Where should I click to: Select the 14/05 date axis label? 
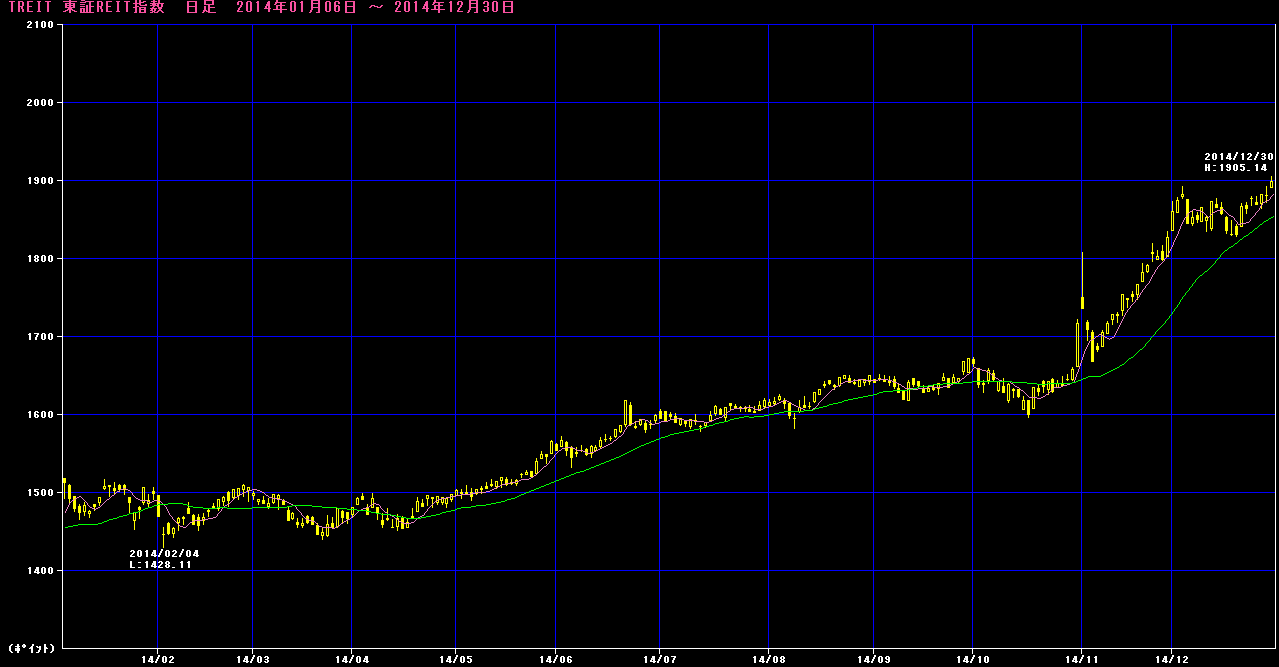click(x=454, y=659)
